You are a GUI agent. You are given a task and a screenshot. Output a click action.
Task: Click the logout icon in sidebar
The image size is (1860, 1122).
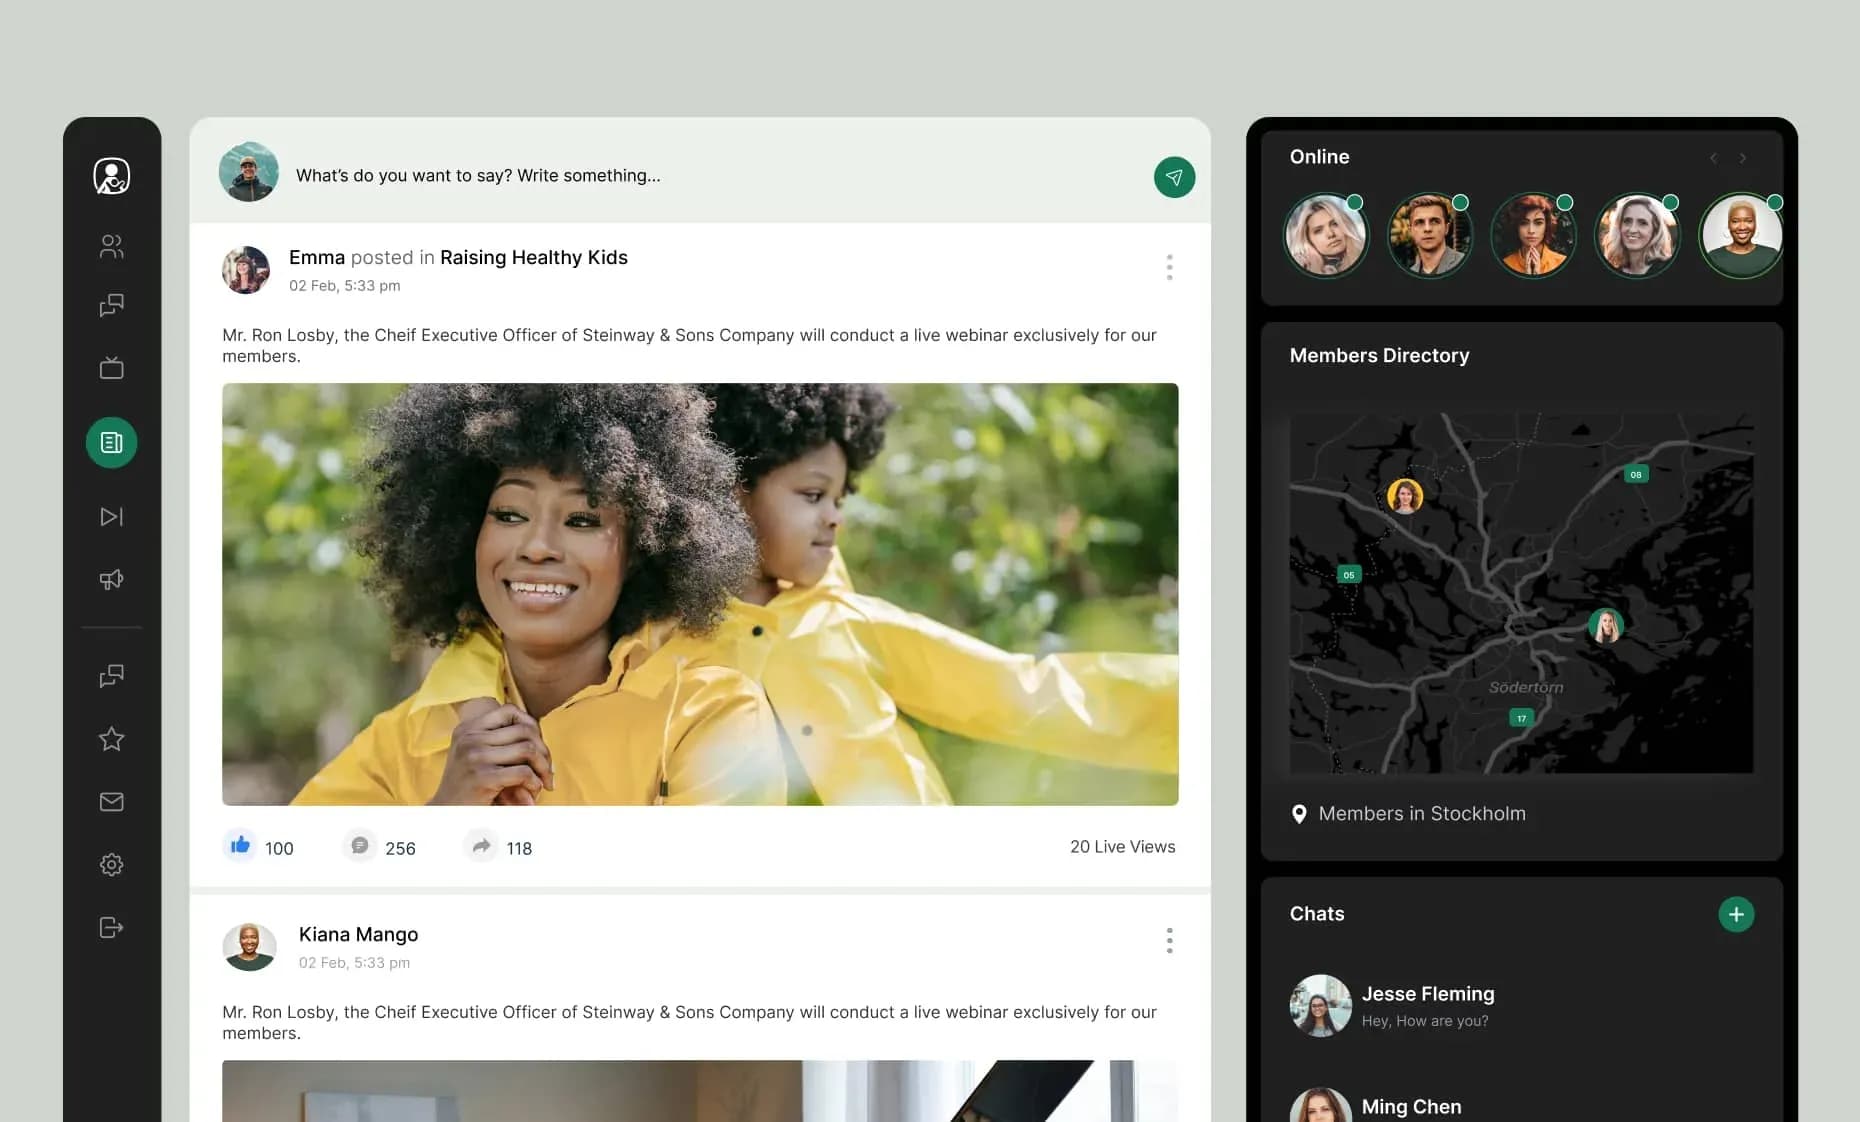tap(112, 928)
